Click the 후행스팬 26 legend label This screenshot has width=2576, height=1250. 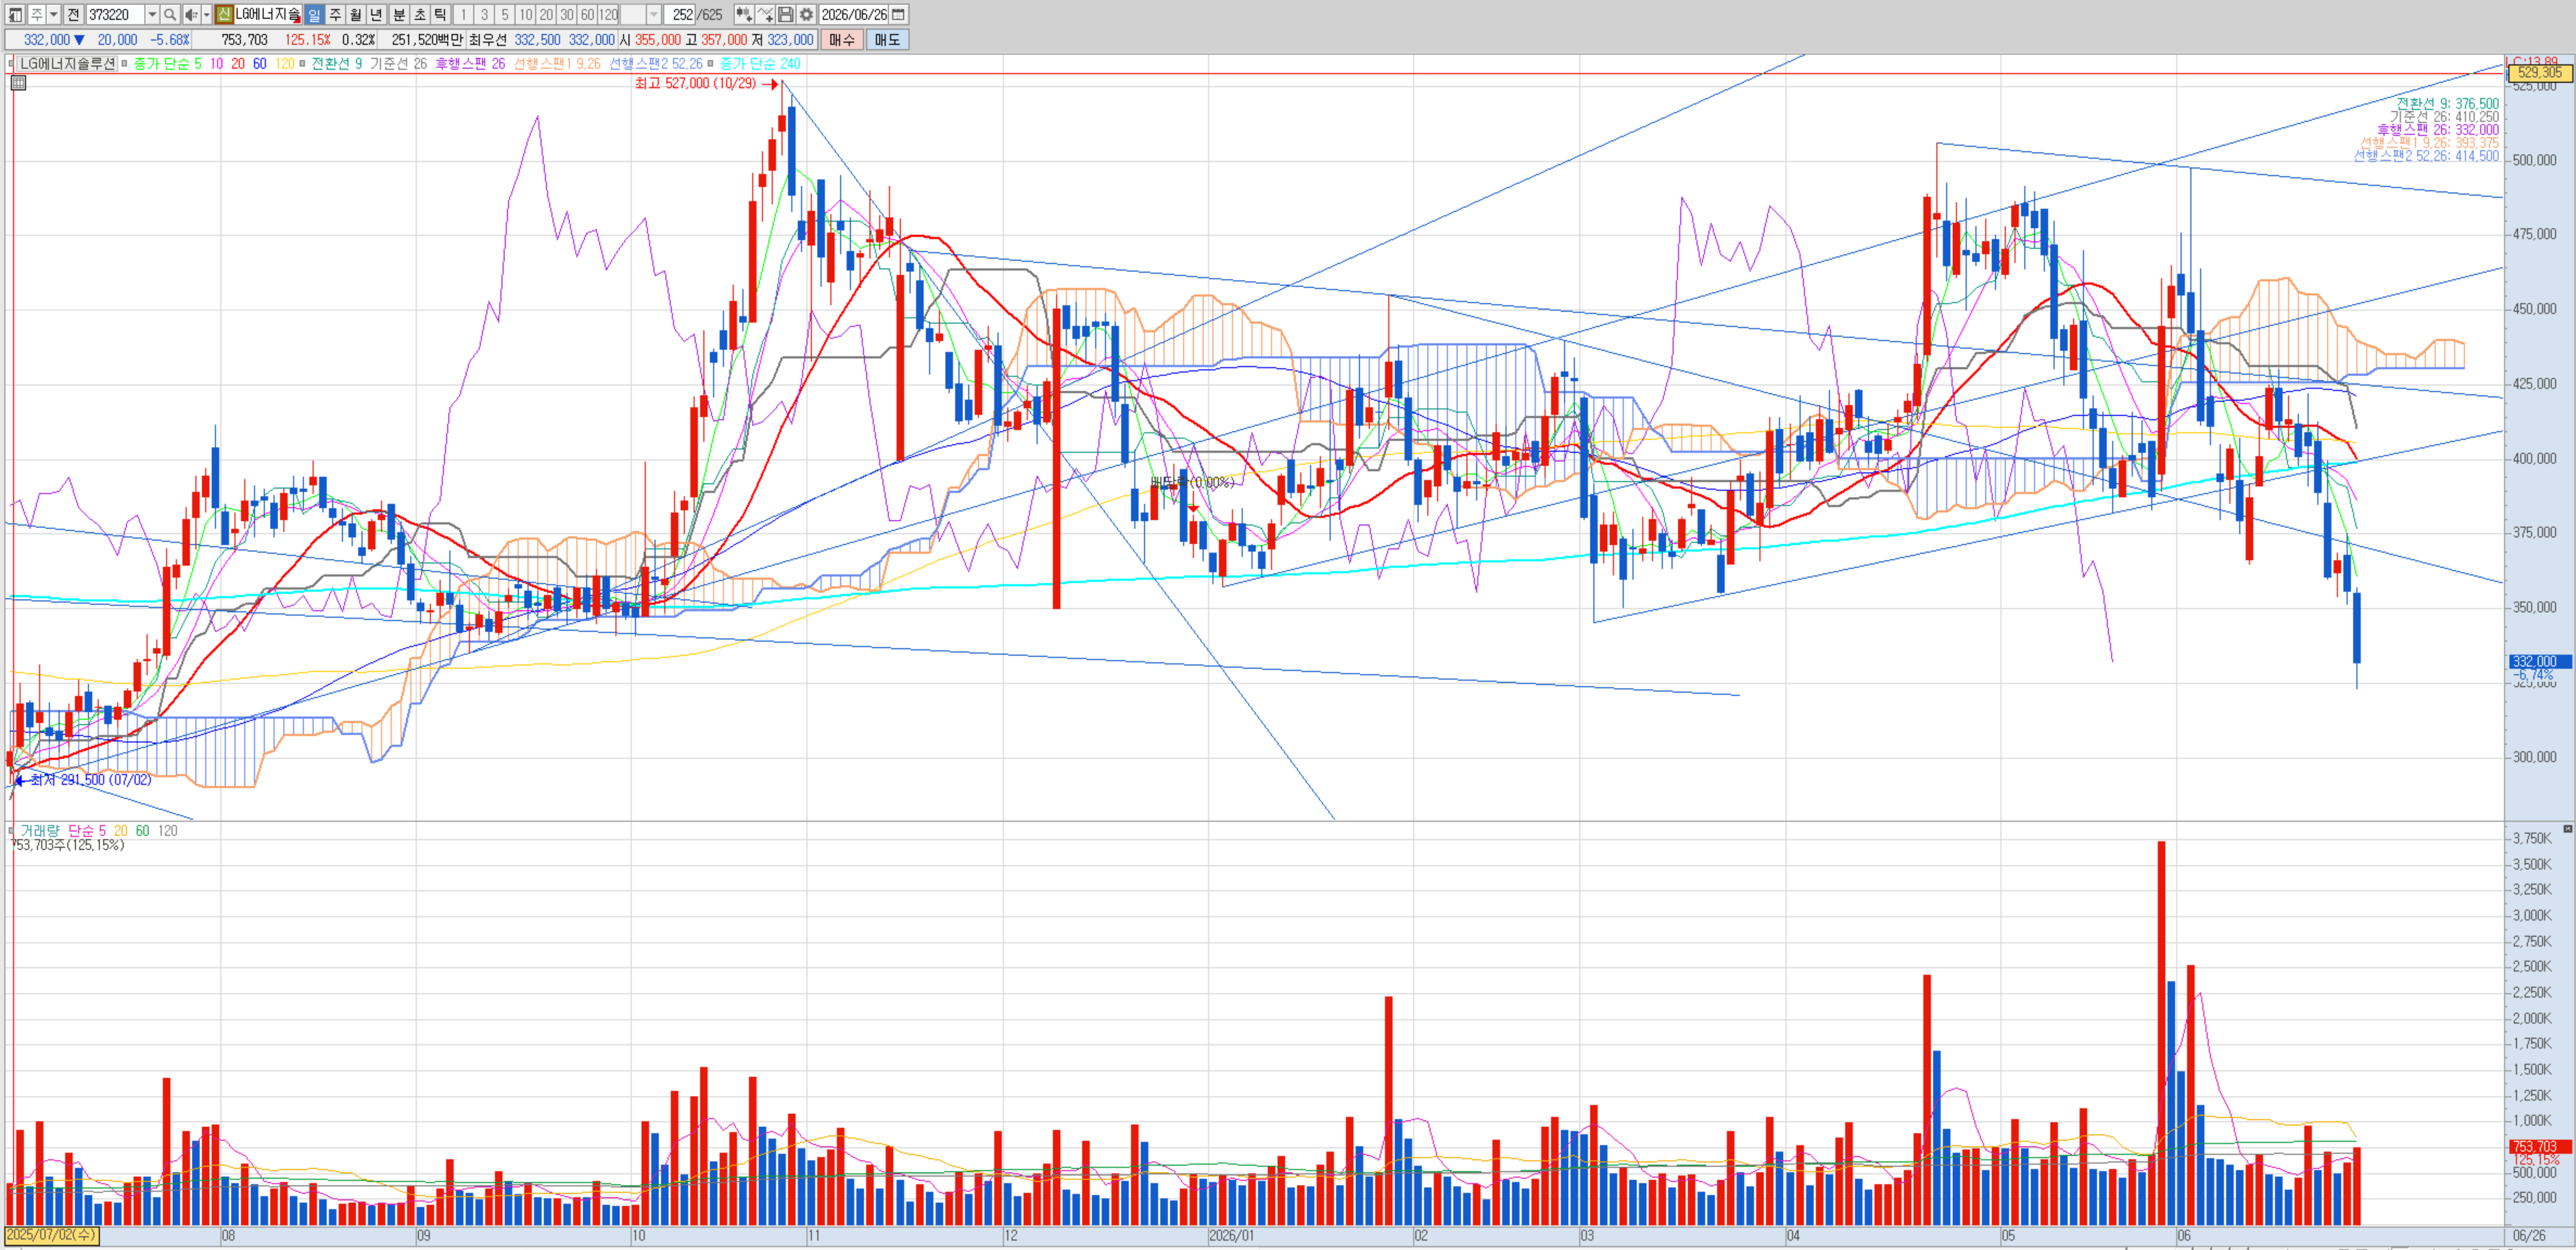(x=470, y=63)
